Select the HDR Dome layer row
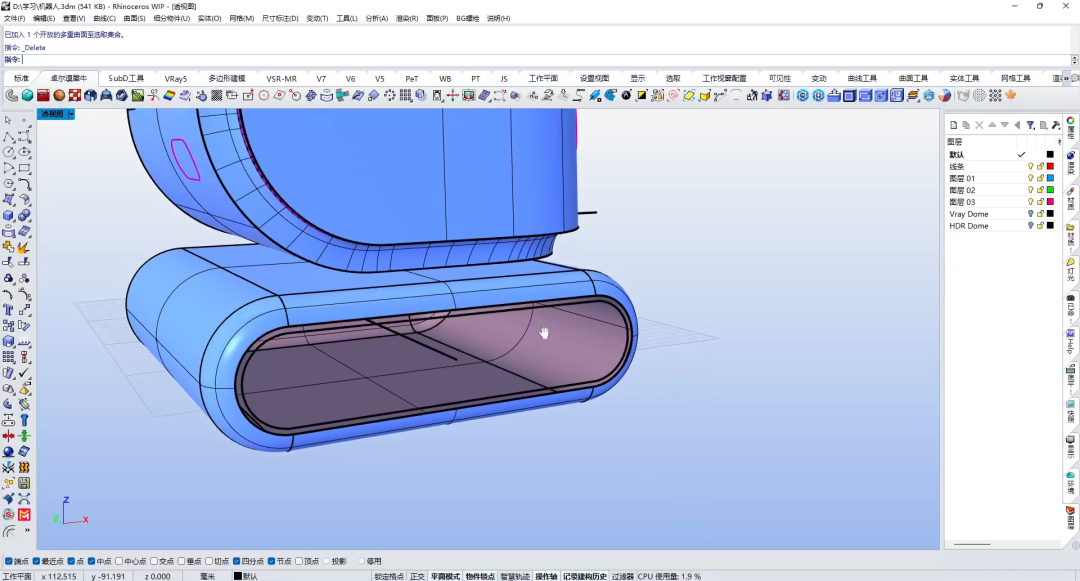 1001,226
